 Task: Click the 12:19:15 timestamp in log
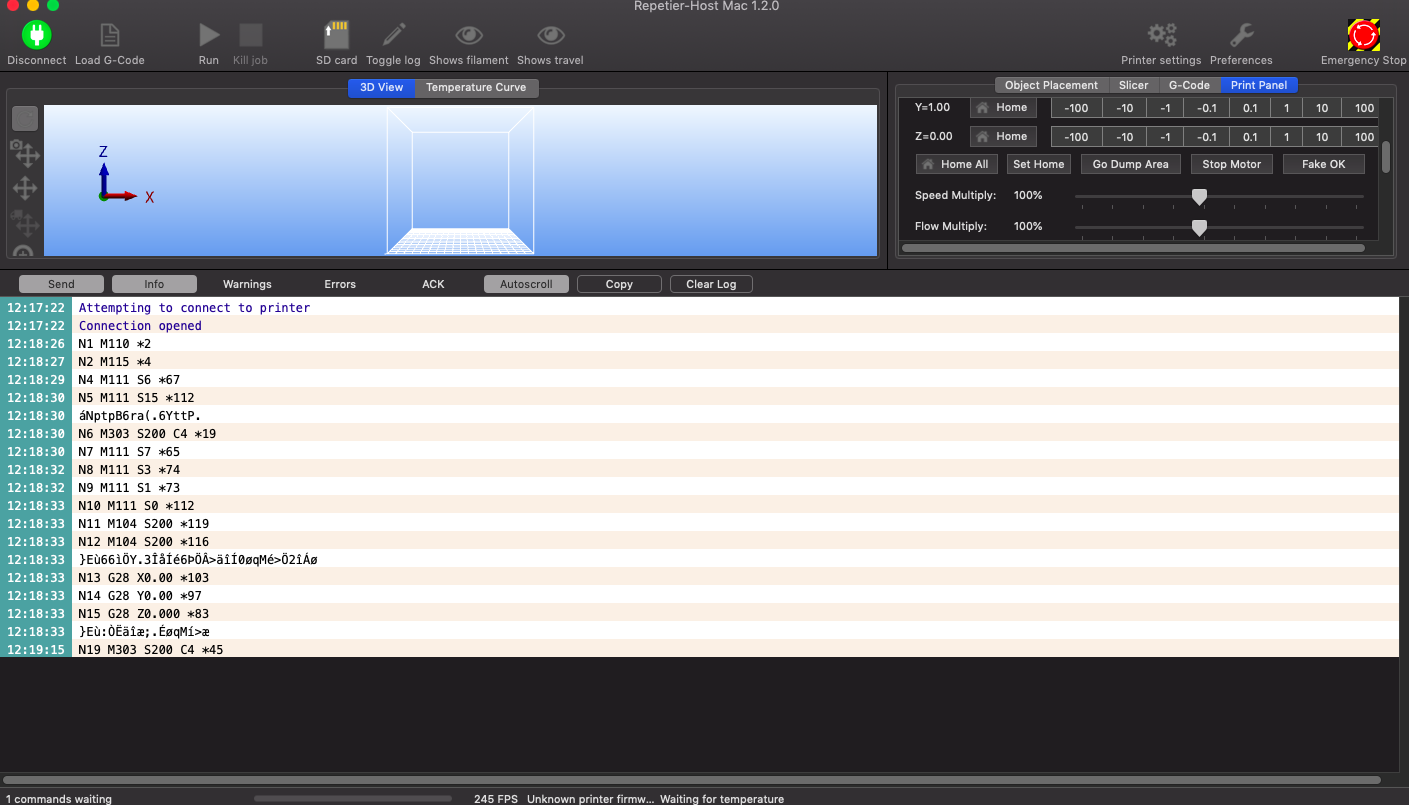coord(36,650)
